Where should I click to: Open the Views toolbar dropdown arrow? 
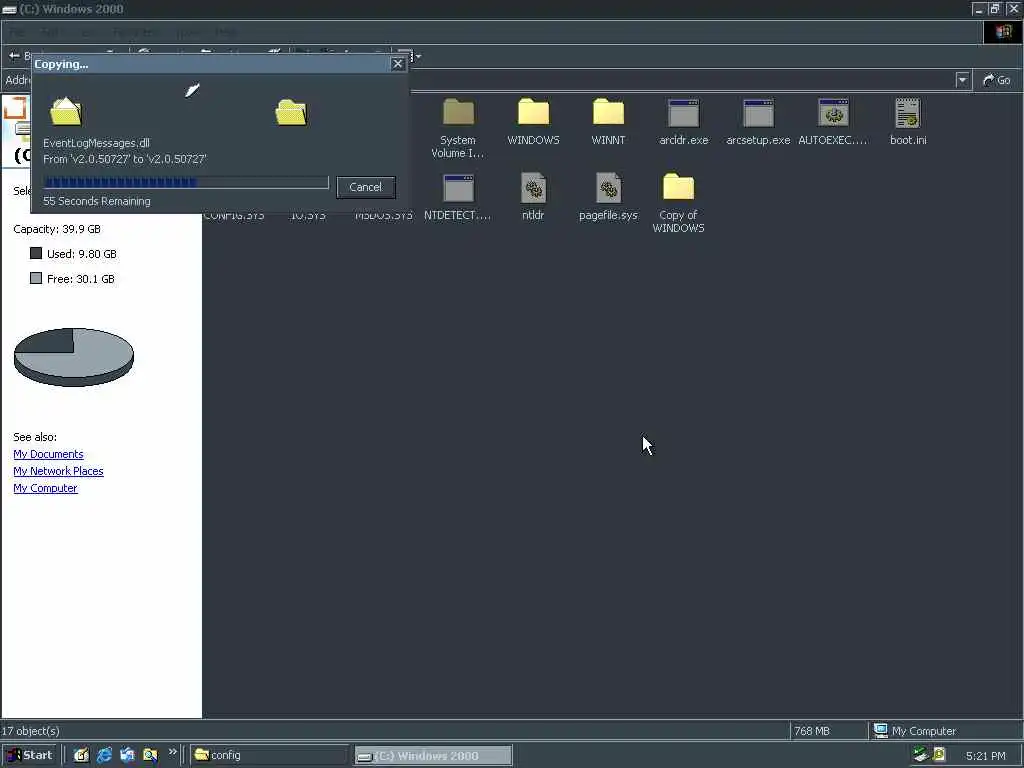419,56
